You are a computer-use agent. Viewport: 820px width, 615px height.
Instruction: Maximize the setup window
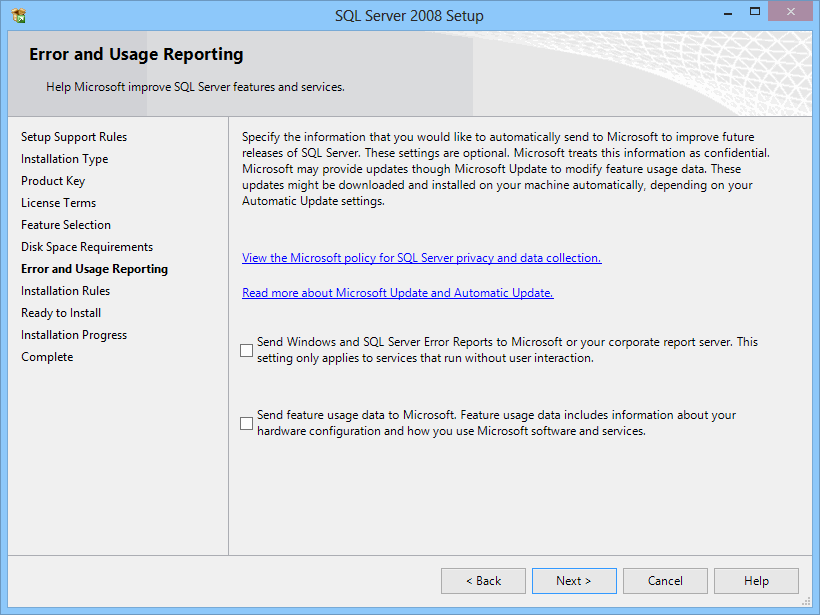755,12
